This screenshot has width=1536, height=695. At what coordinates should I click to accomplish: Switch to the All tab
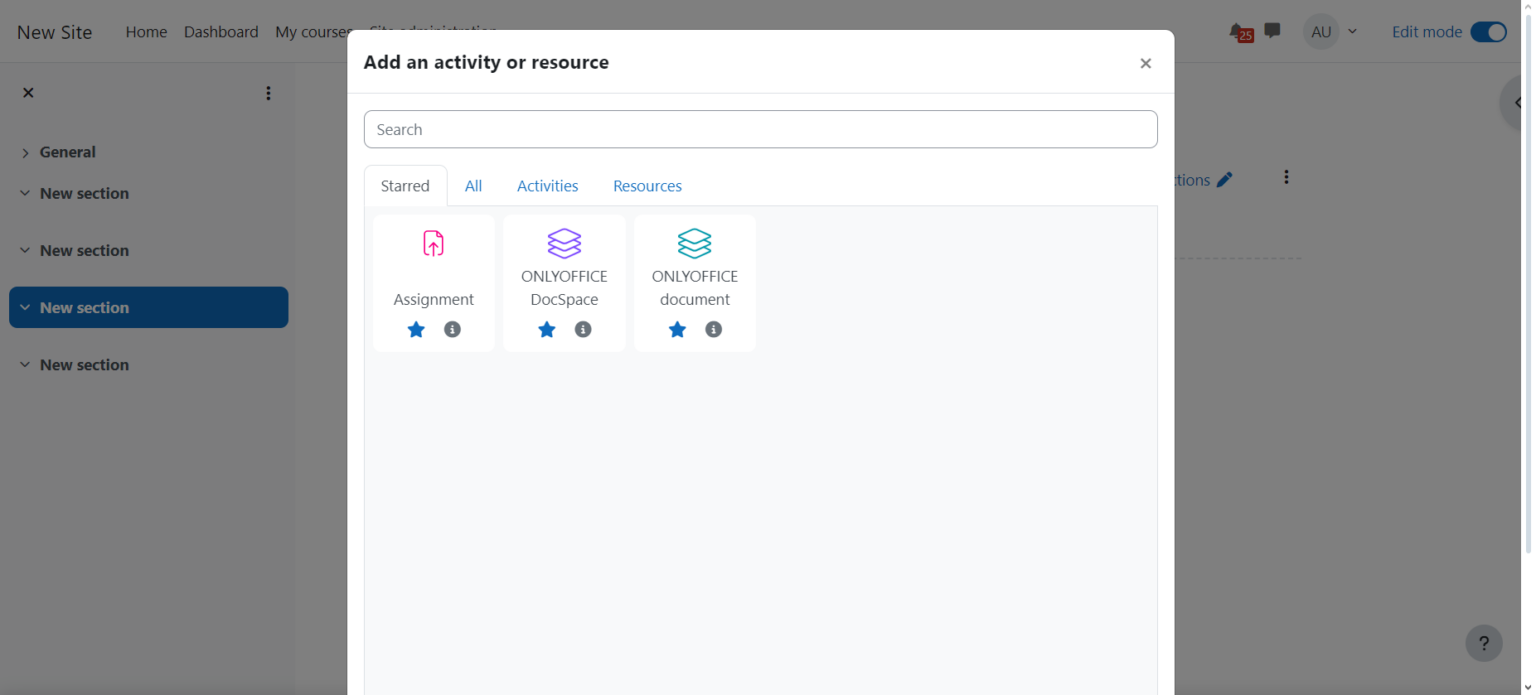(x=473, y=186)
